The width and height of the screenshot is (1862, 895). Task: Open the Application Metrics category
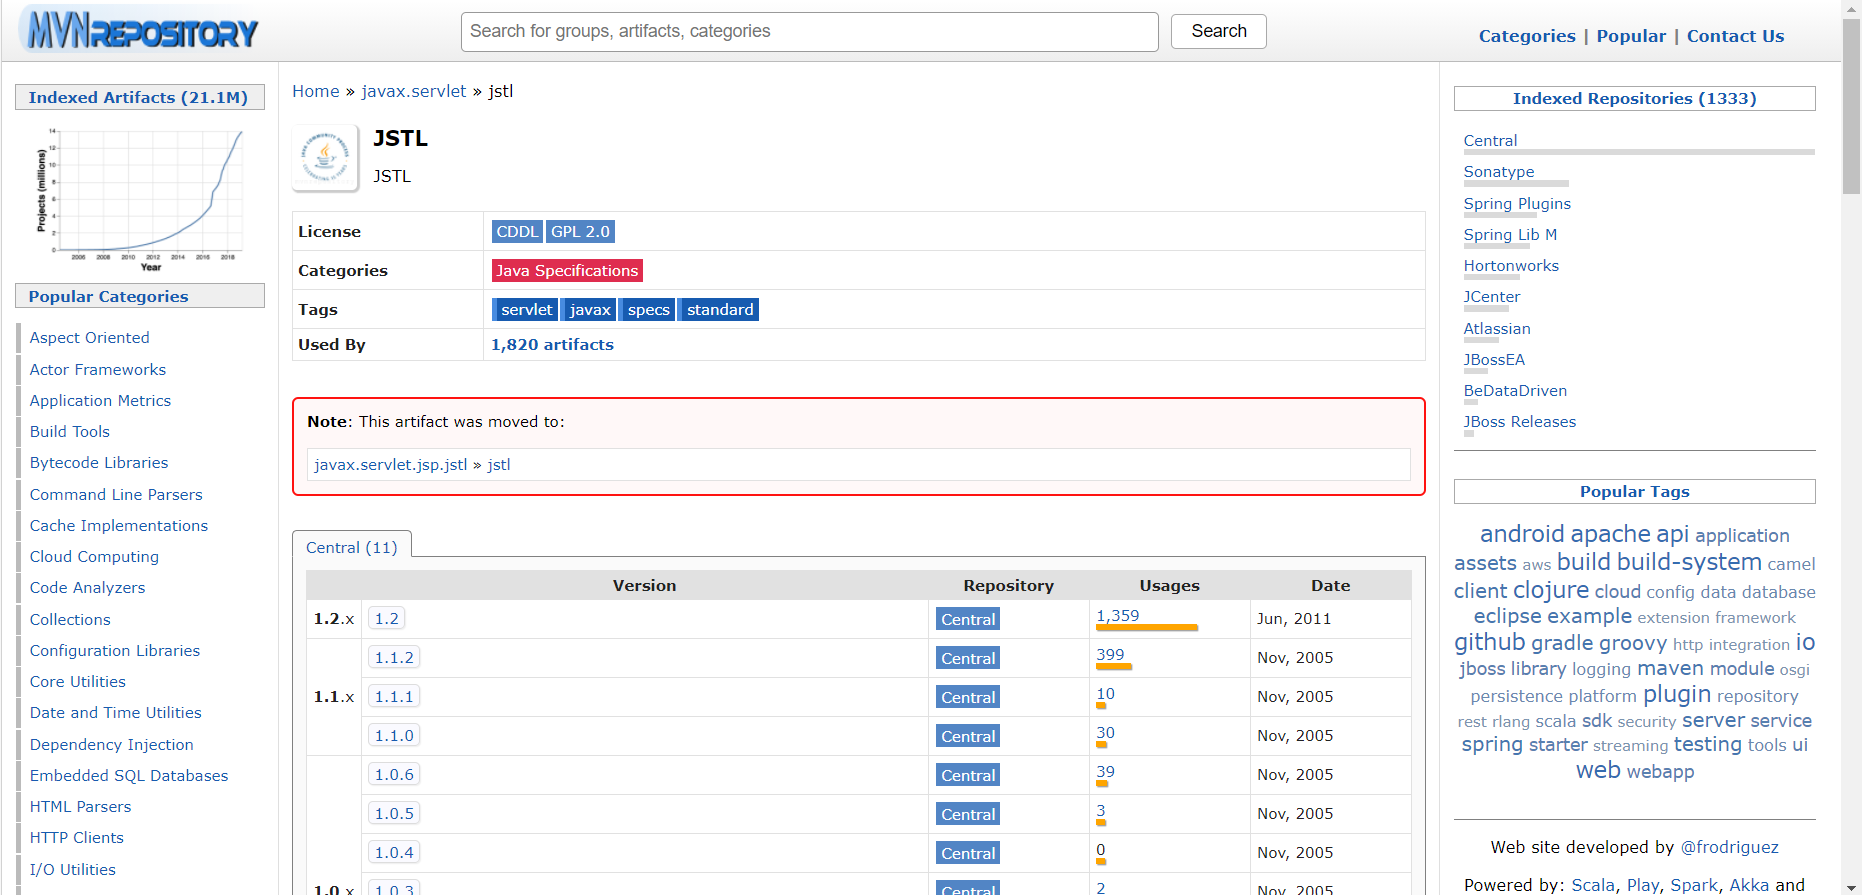point(100,400)
